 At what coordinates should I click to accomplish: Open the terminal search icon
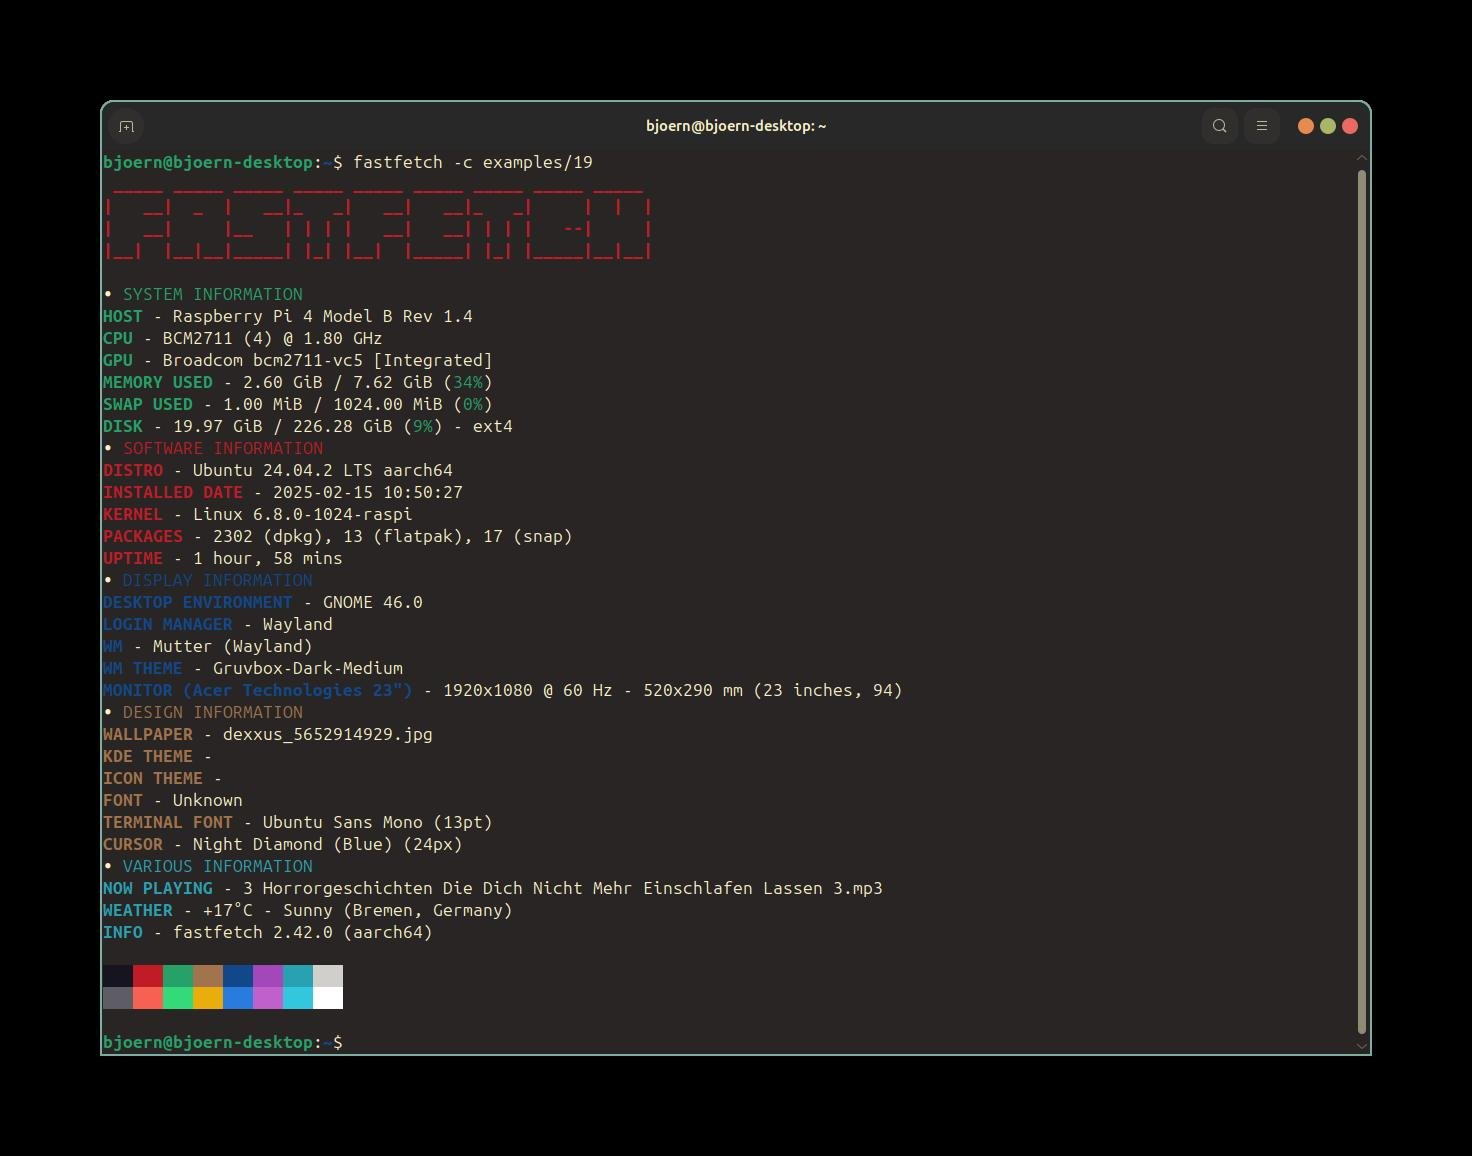point(1219,126)
